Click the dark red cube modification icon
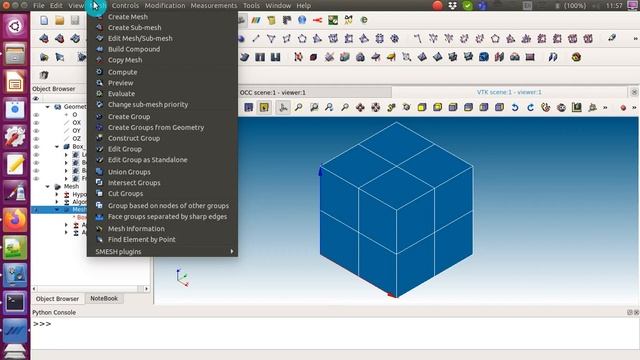The height and width of the screenshot is (360, 640). point(313,57)
